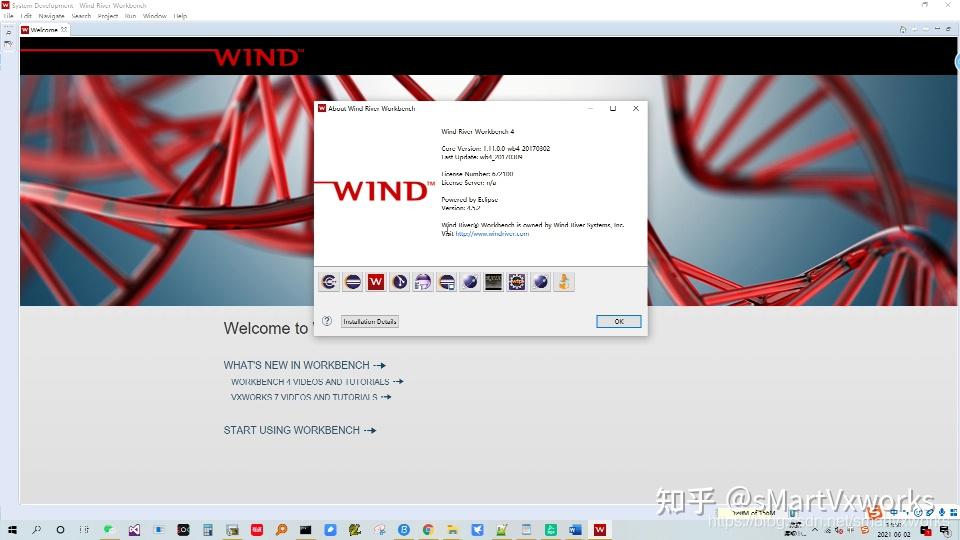Click the black rectangular feature icon in About dialog
This screenshot has width=960, height=540.
point(493,282)
